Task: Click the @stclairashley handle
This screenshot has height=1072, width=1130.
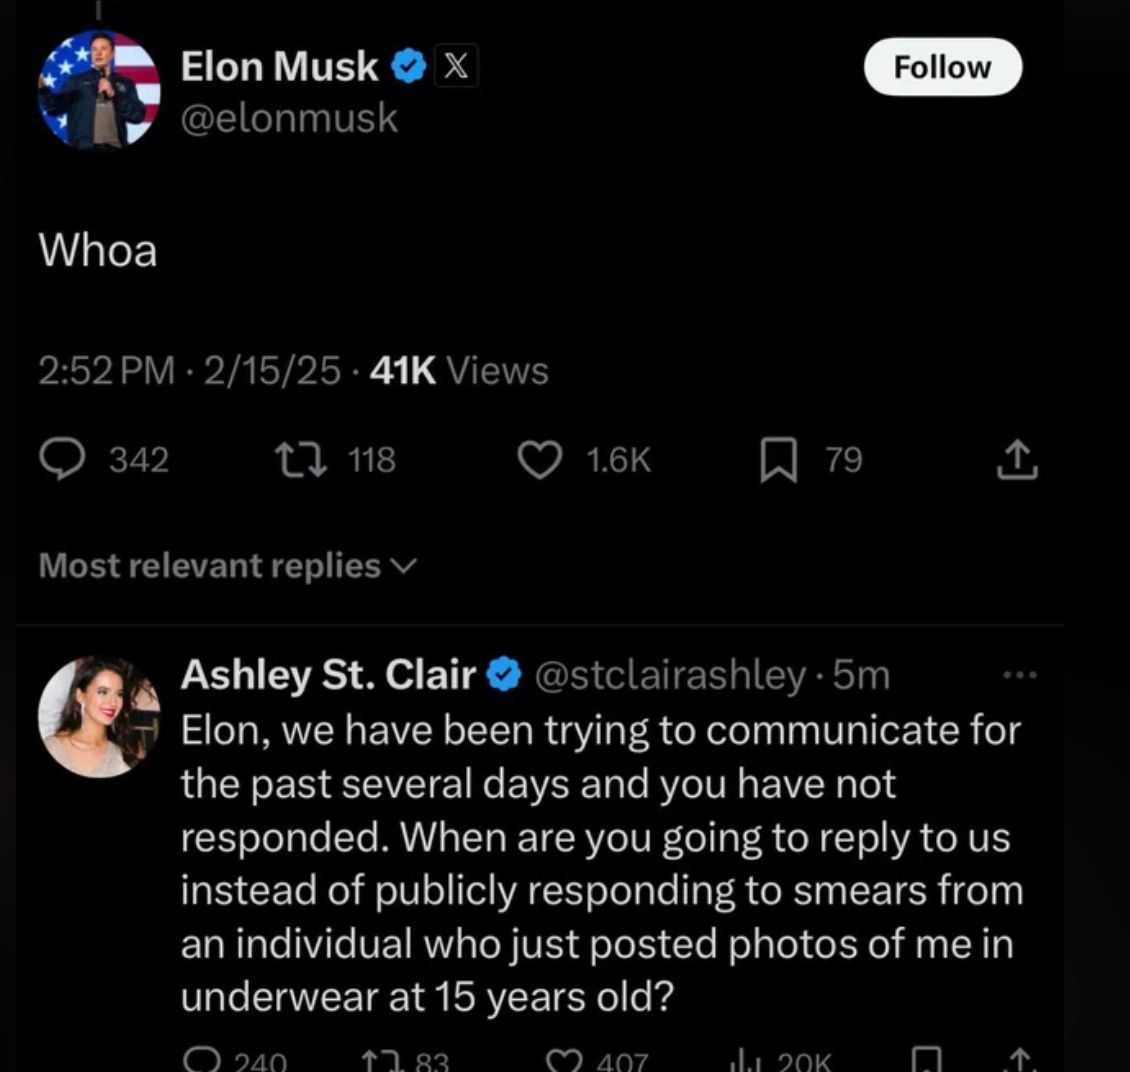Action: click(x=671, y=676)
